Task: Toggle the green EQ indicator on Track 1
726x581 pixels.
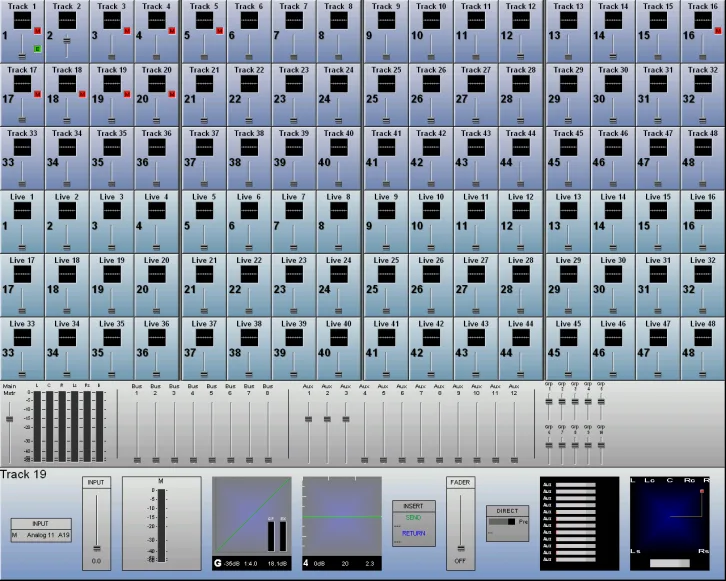Action: [x=38, y=49]
